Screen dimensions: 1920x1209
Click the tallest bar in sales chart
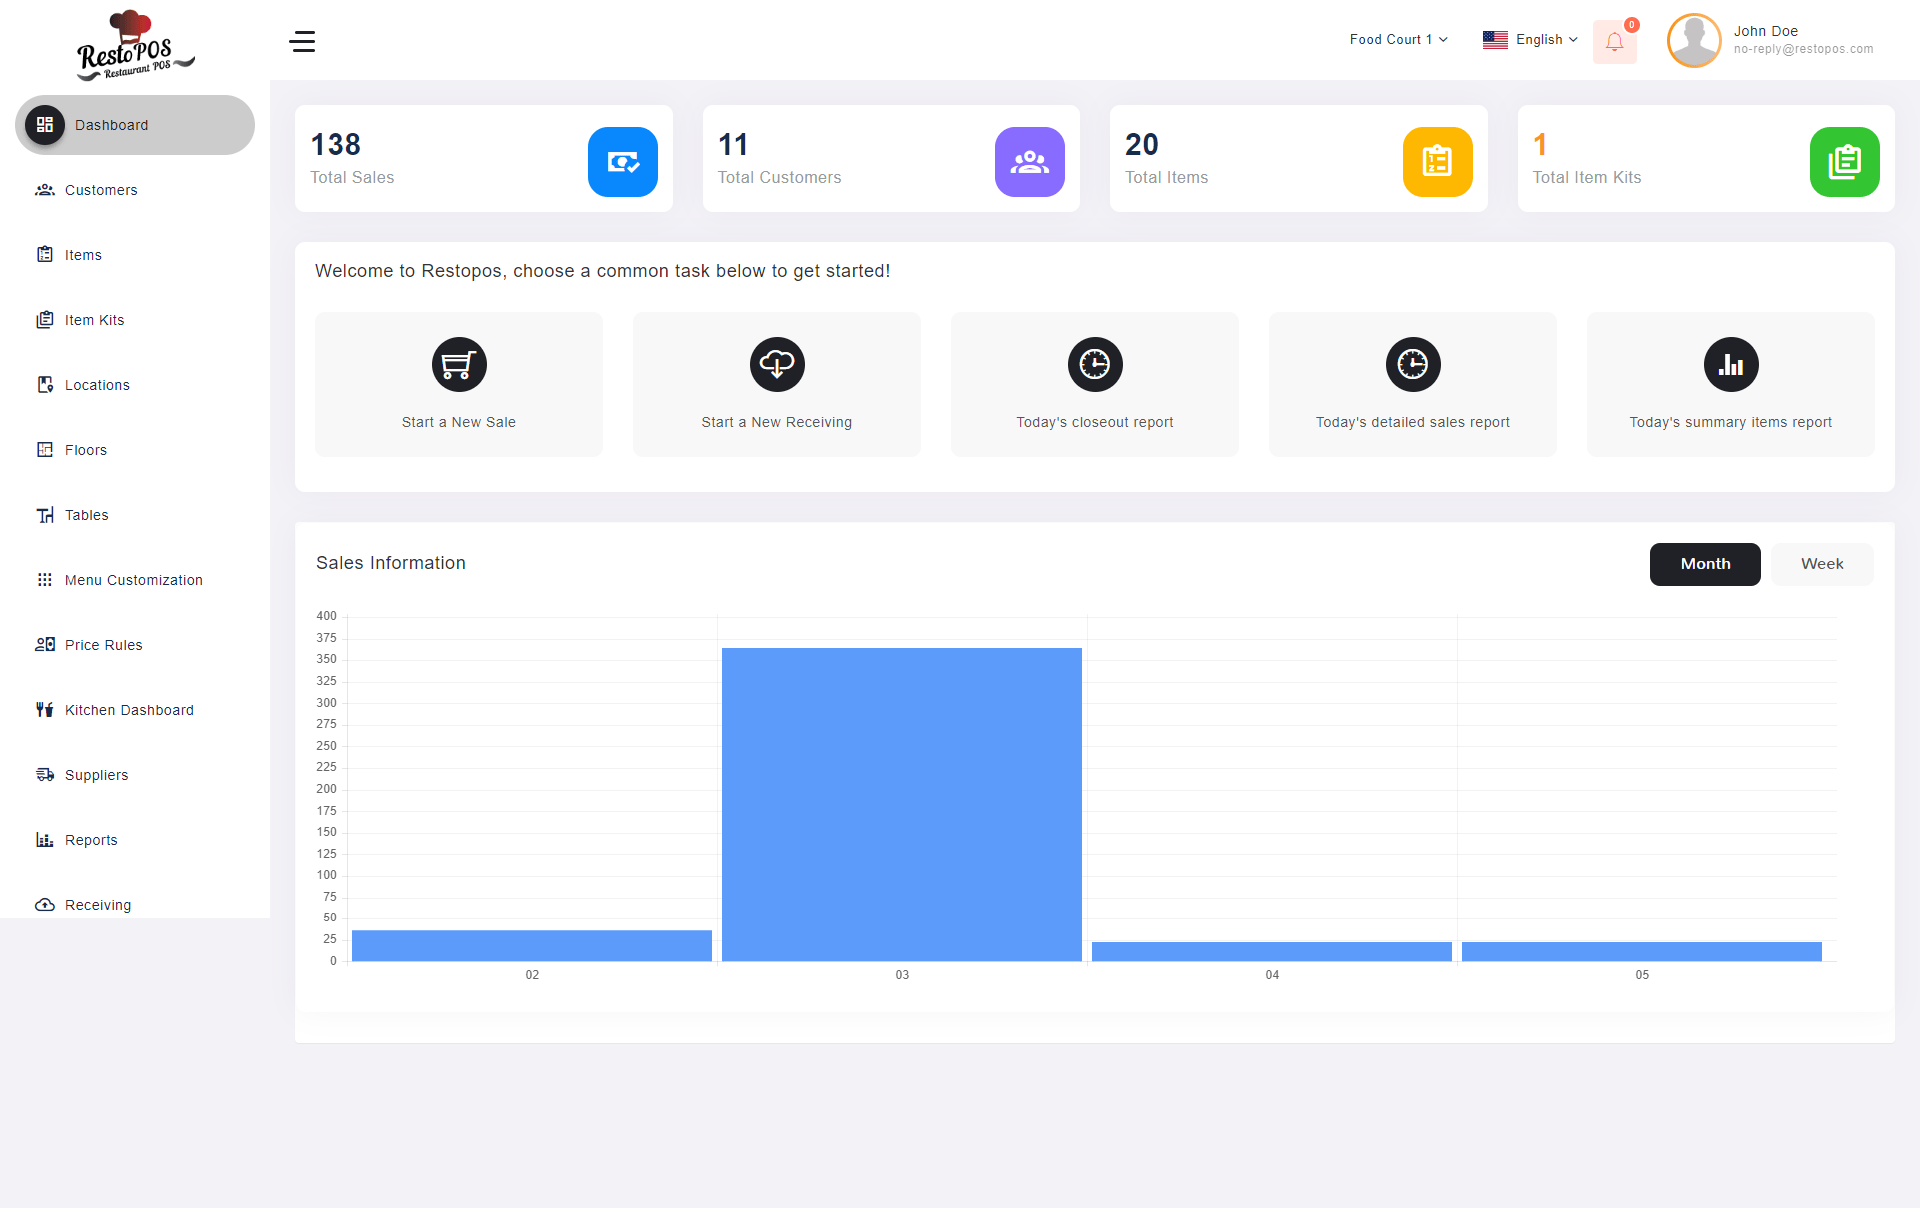[x=901, y=800]
